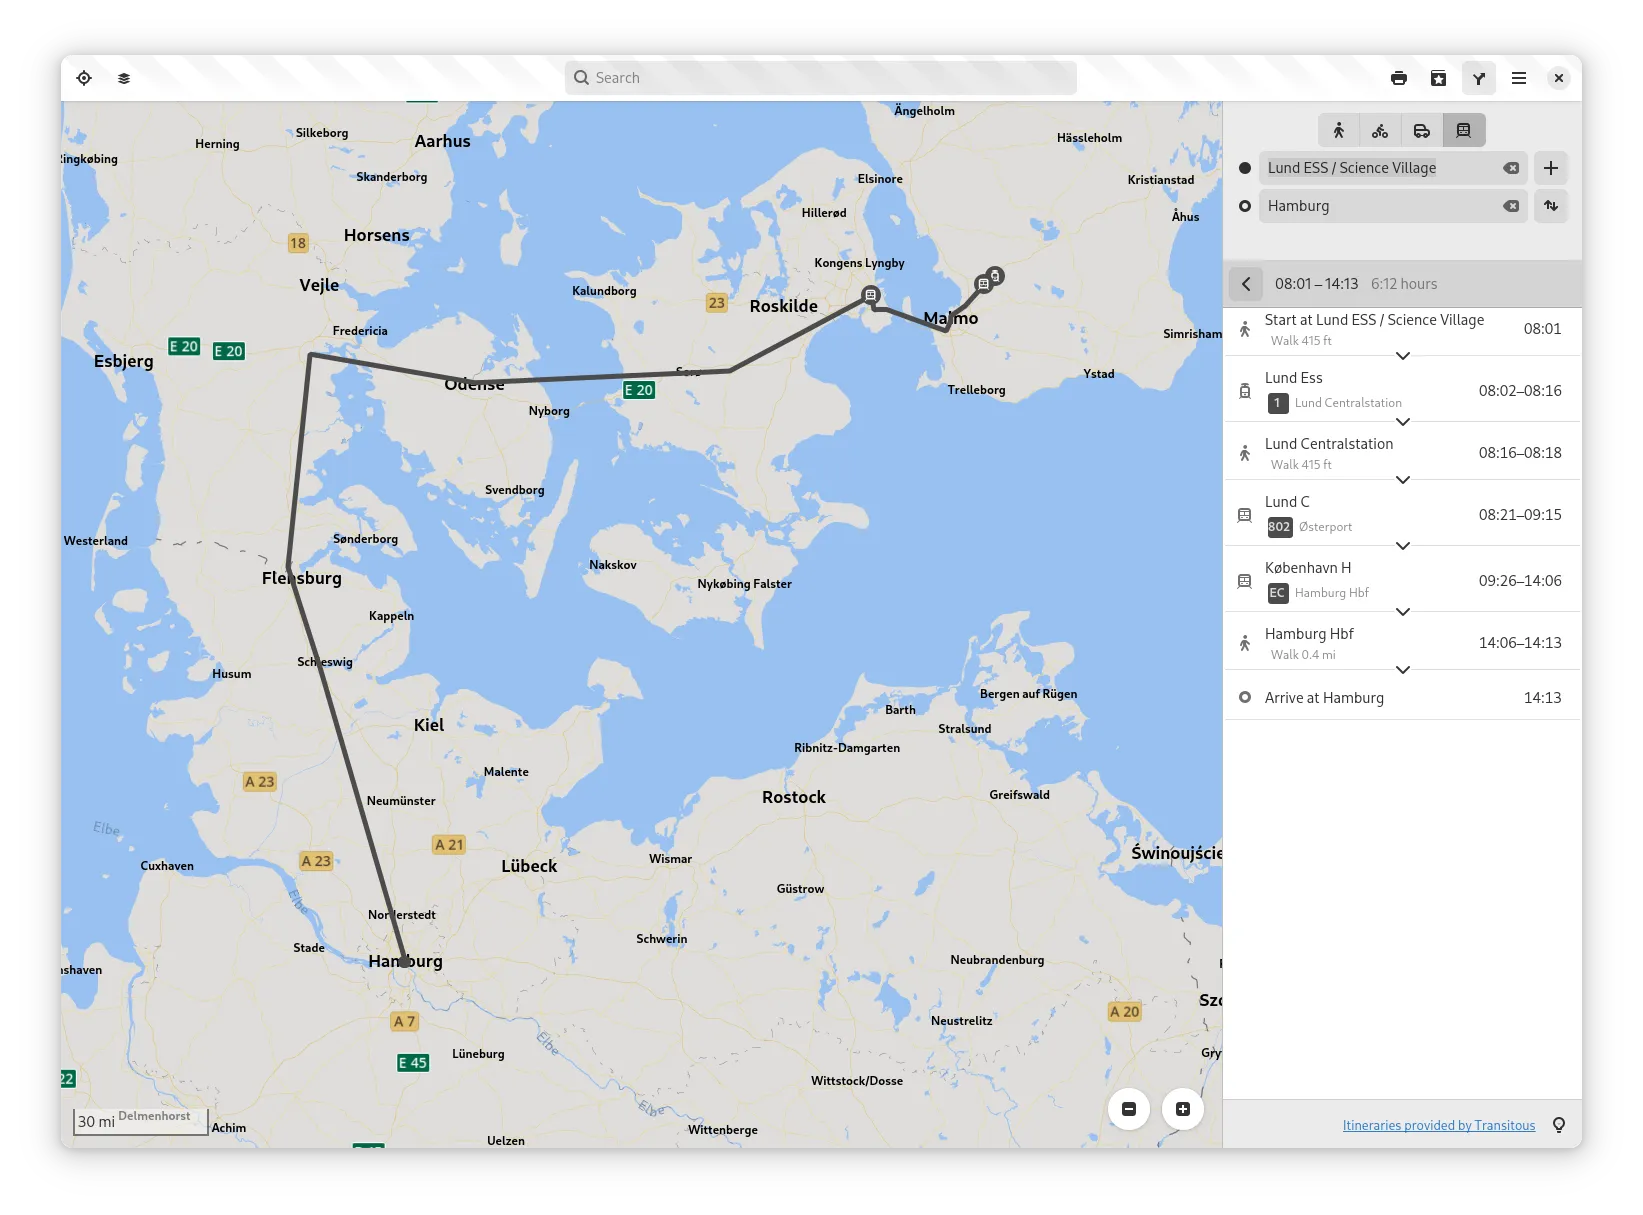Click the search field
This screenshot has height=1215, width=1643.
821,78
